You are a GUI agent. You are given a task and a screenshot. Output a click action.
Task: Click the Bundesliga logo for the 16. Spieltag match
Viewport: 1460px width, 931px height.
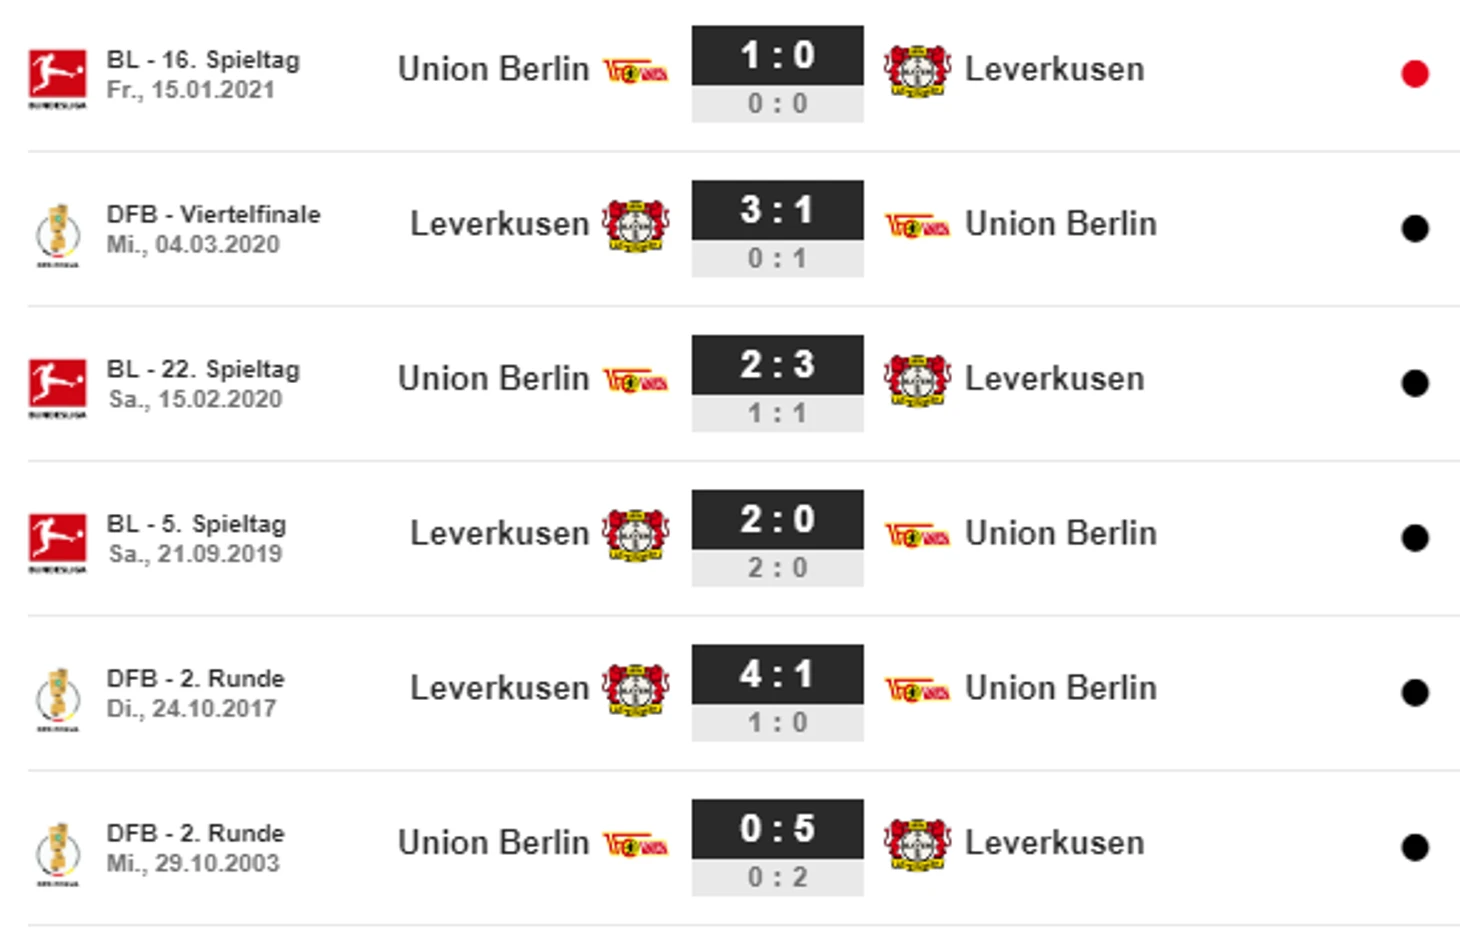[57, 79]
